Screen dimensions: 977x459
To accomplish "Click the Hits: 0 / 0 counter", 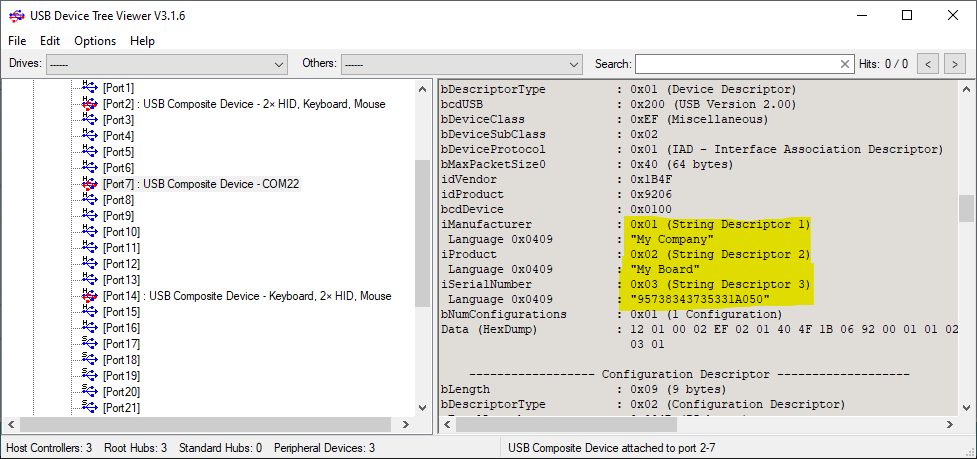I will coord(884,64).
